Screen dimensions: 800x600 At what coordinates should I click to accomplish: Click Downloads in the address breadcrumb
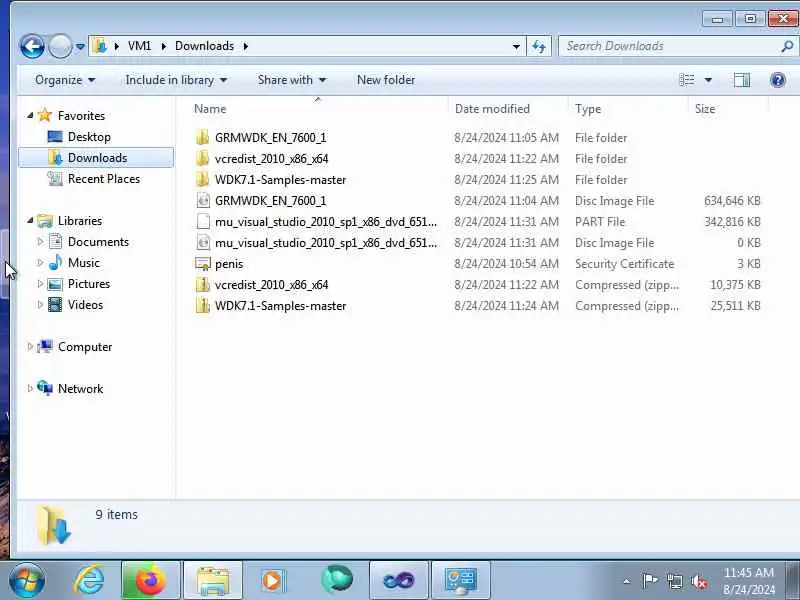tap(204, 46)
